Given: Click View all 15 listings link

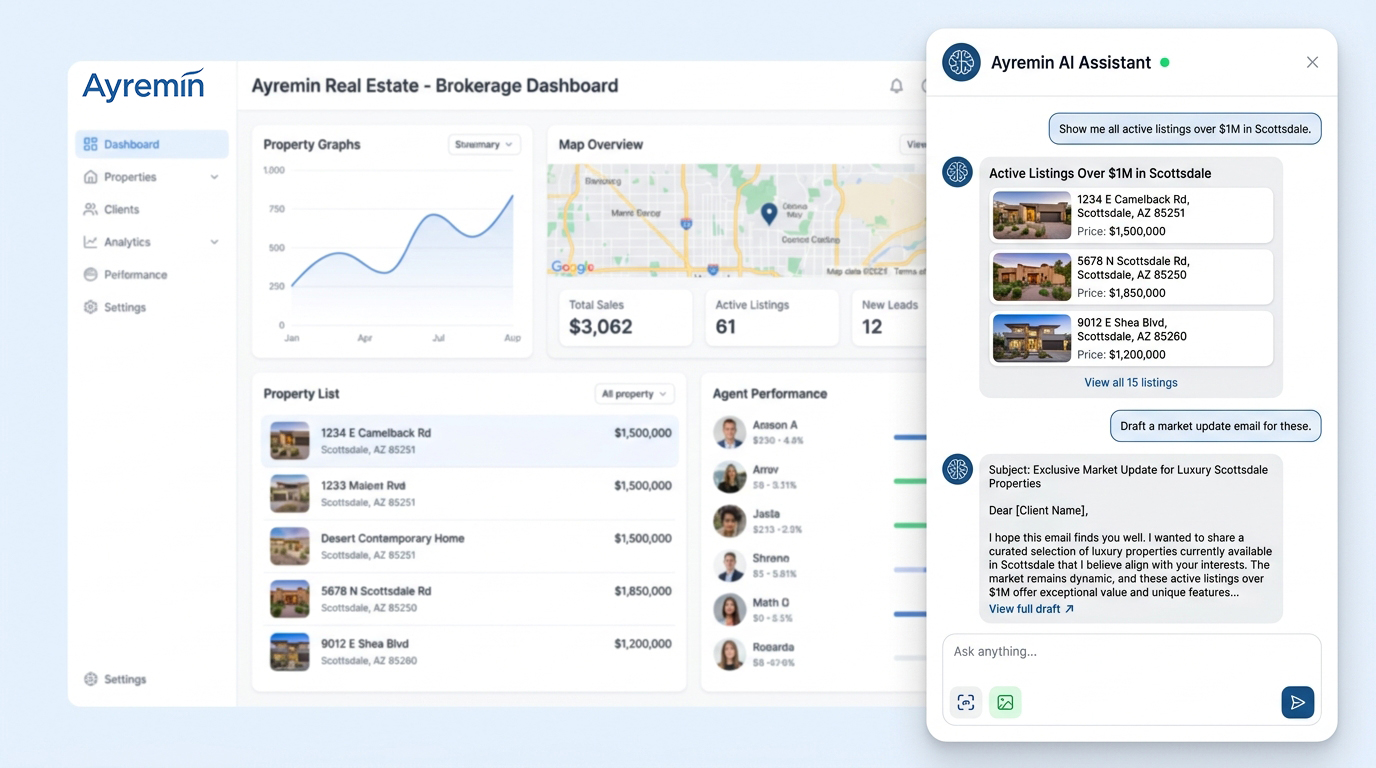Looking at the screenshot, I should (x=1131, y=382).
